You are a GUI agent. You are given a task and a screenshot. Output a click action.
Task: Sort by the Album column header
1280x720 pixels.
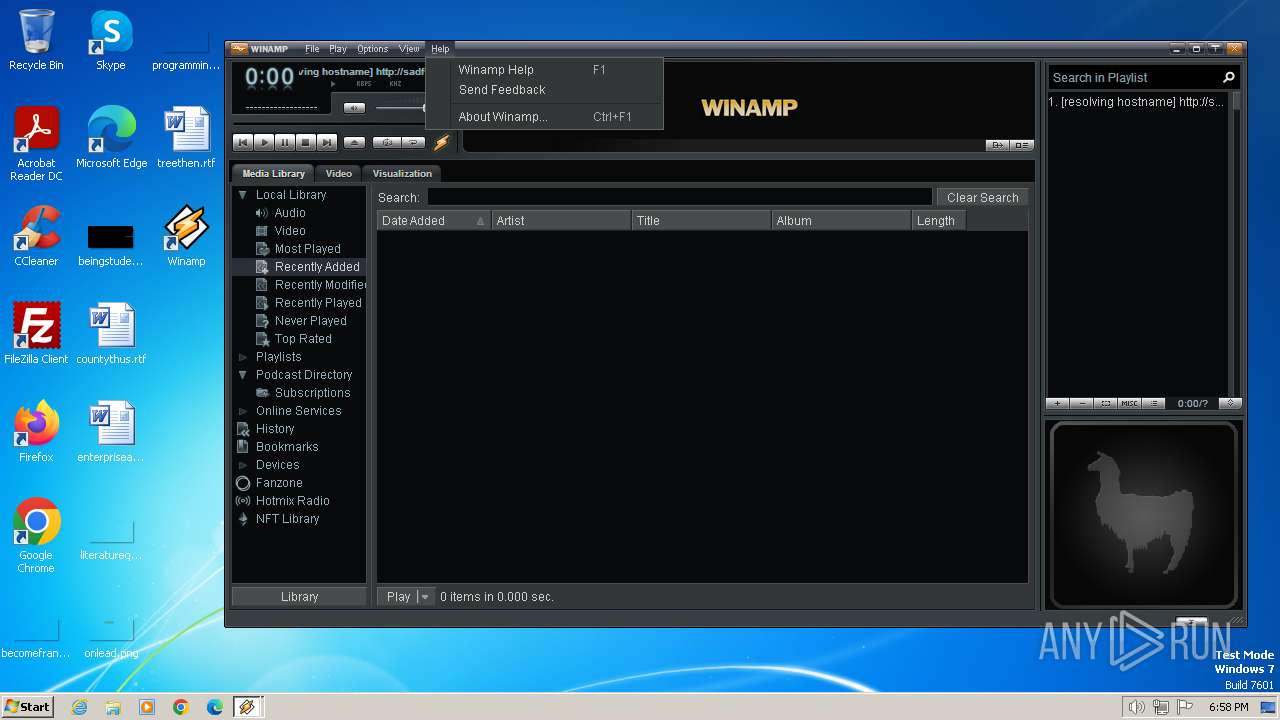pos(841,221)
